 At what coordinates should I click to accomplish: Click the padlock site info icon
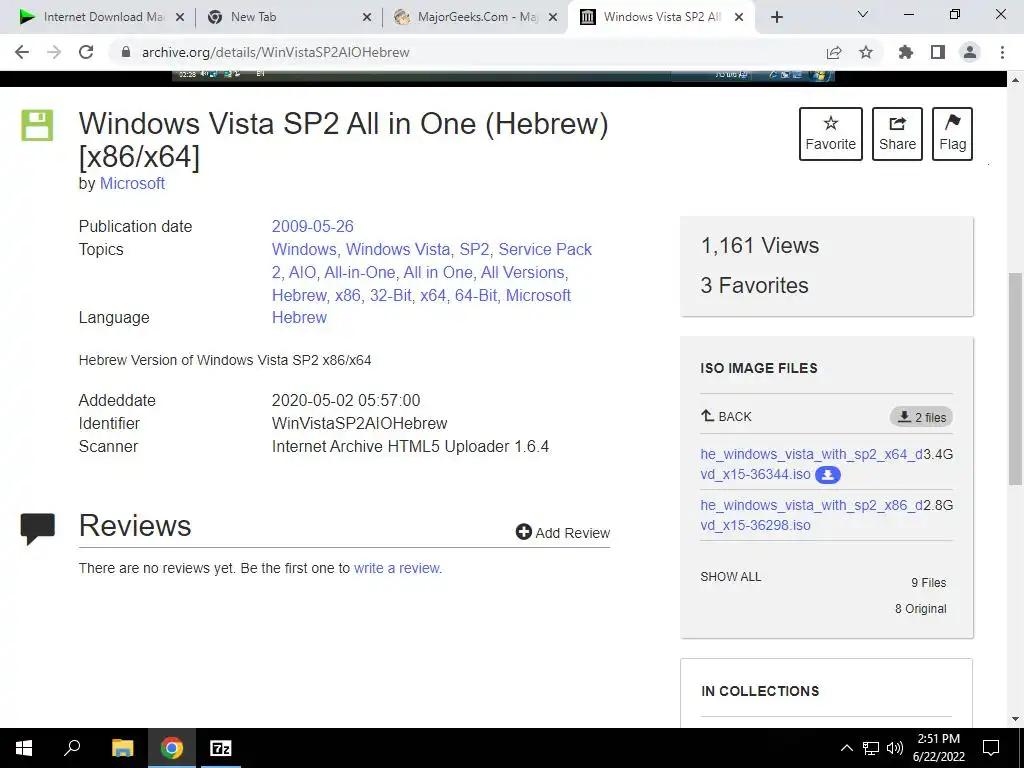pyautogui.click(x=126, y=52)
